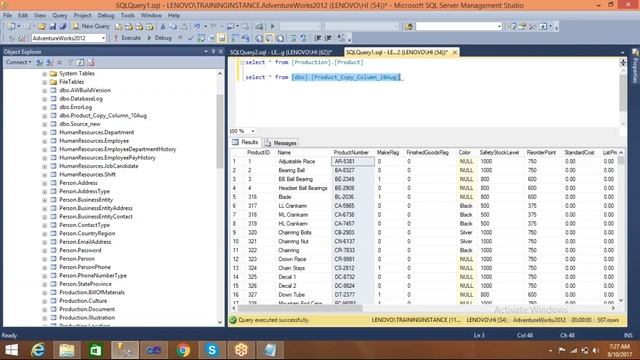Click the Object Explorer vertical scrollbar
Viewport: 640px width, 360px height.
coord(220,131)
